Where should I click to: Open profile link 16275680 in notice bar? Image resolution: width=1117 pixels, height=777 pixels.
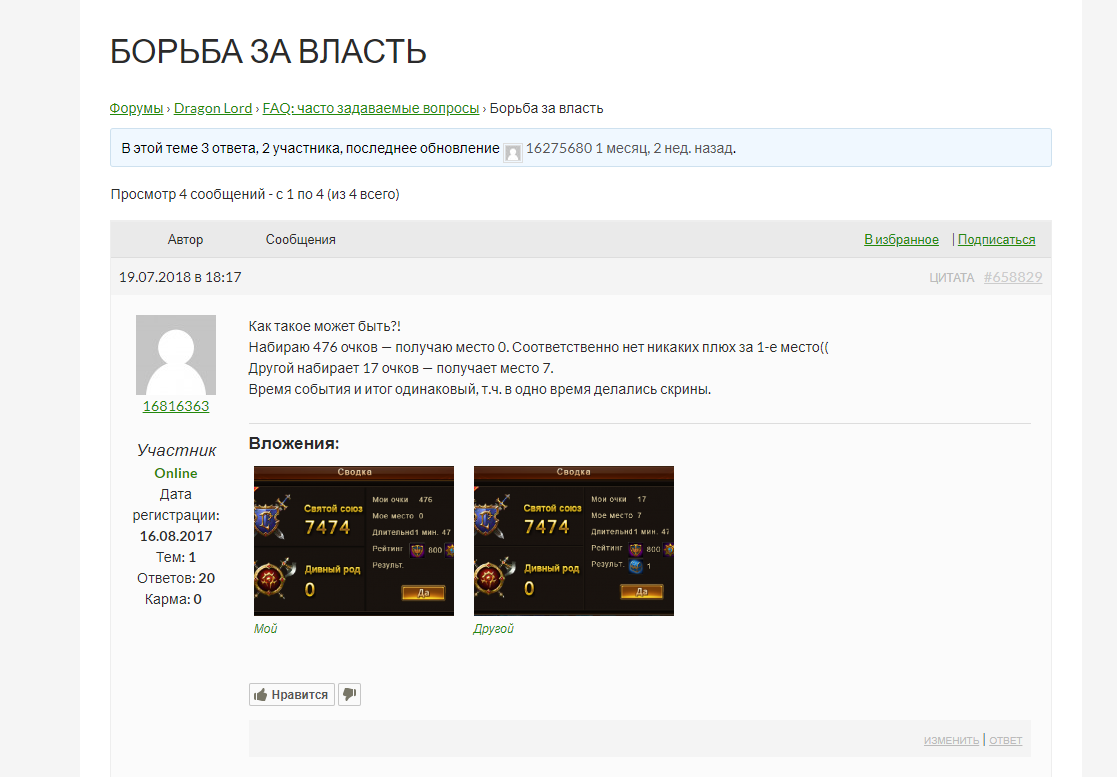pyautogui.click(x=558, y=148)
